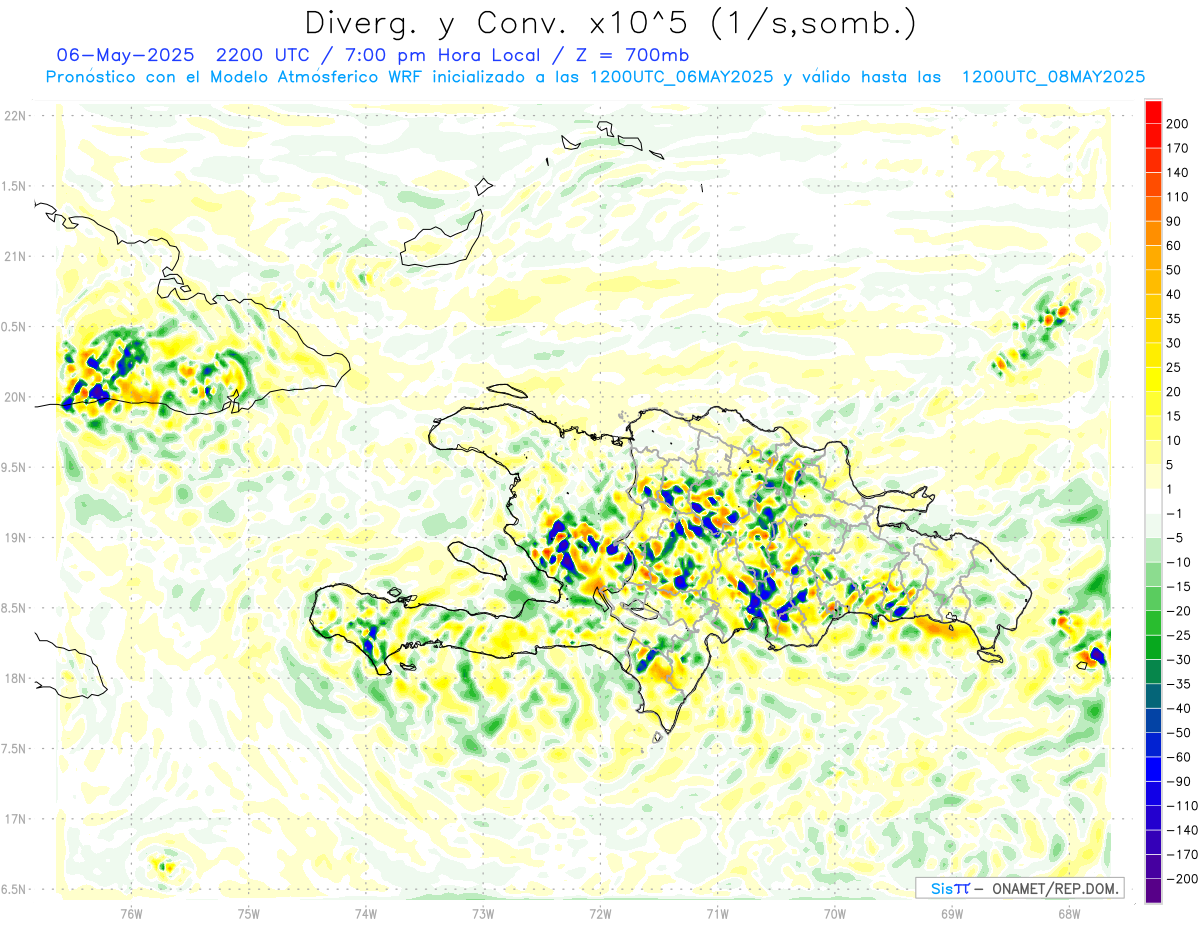Viewport: 1200px width, 927px height.
Task: Click the '76W' longitude label
Action: point(132,914)
